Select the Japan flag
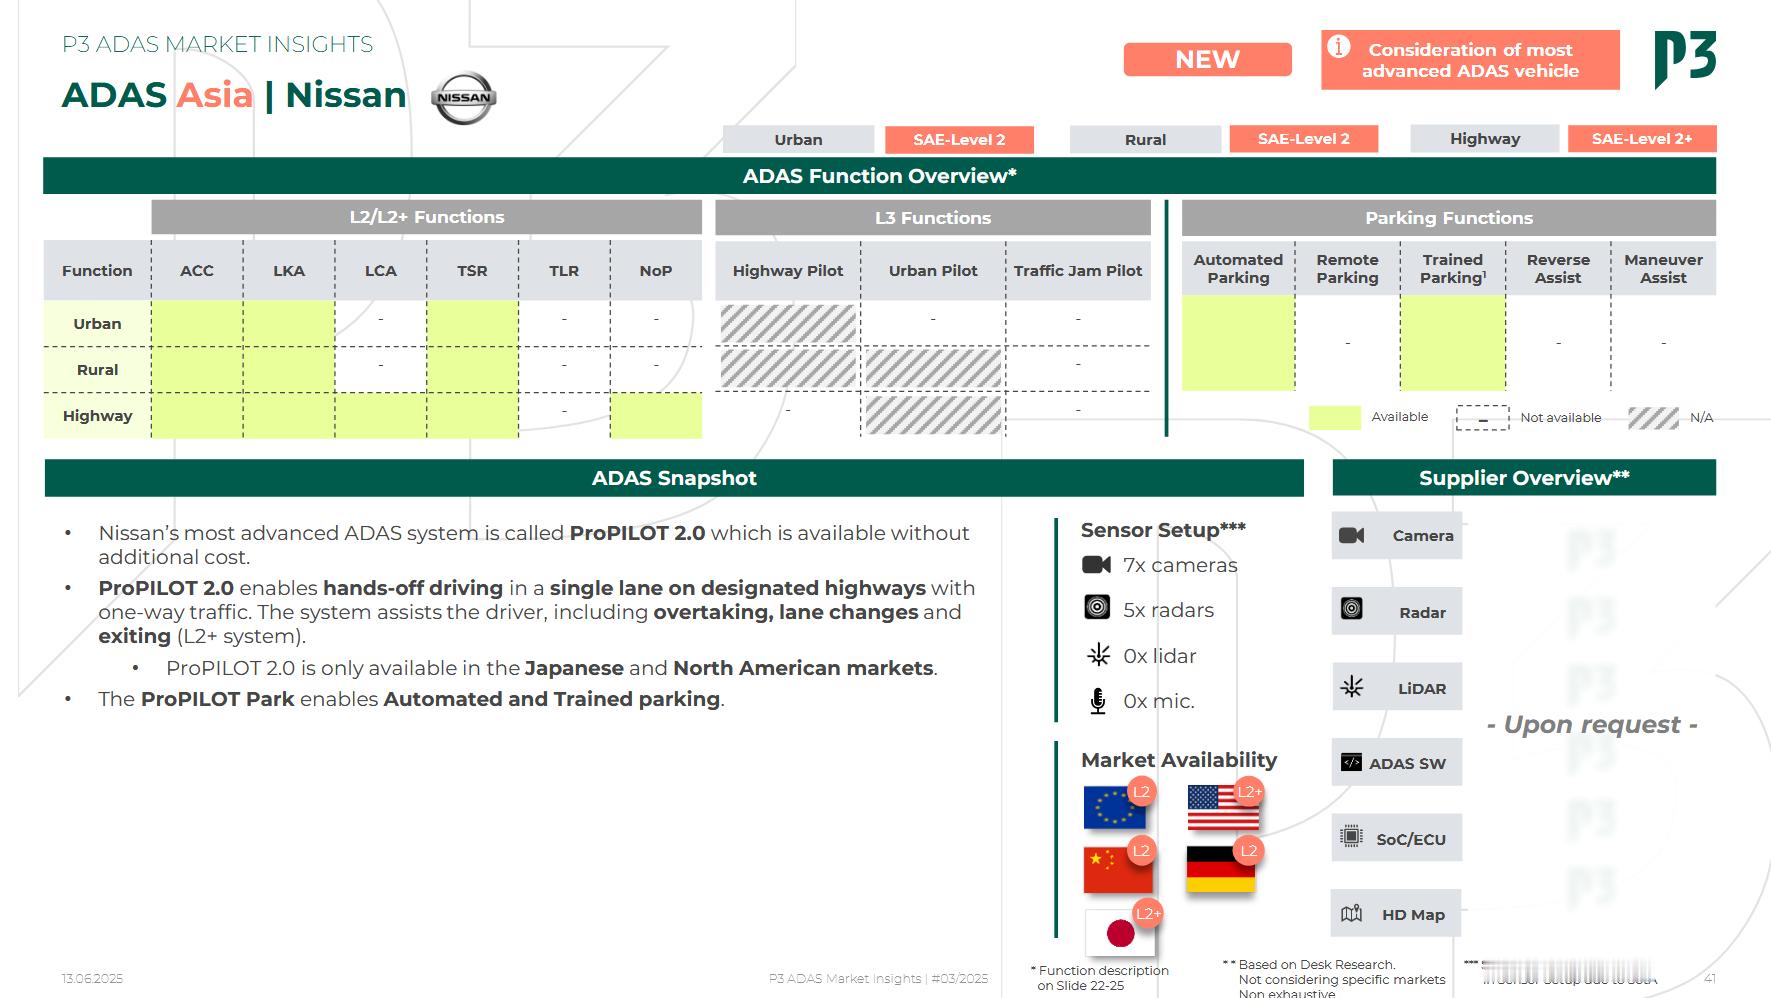This screenshot has height=998, width=1771. [1120, 932]
